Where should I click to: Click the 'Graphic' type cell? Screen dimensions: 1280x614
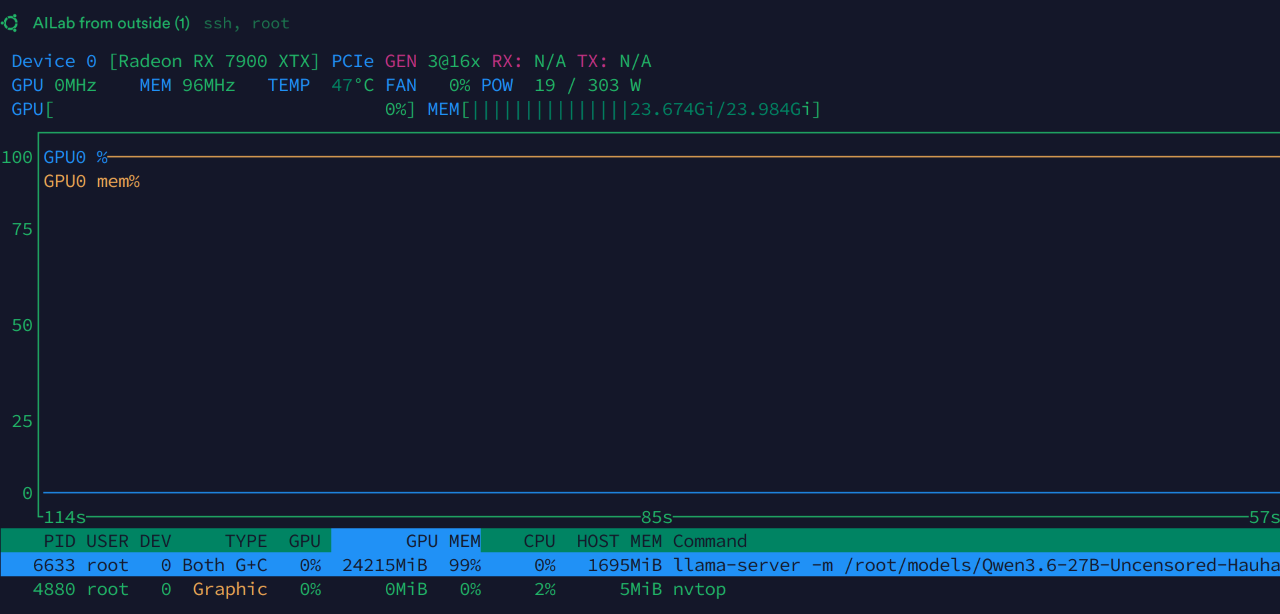click(230, 589)
